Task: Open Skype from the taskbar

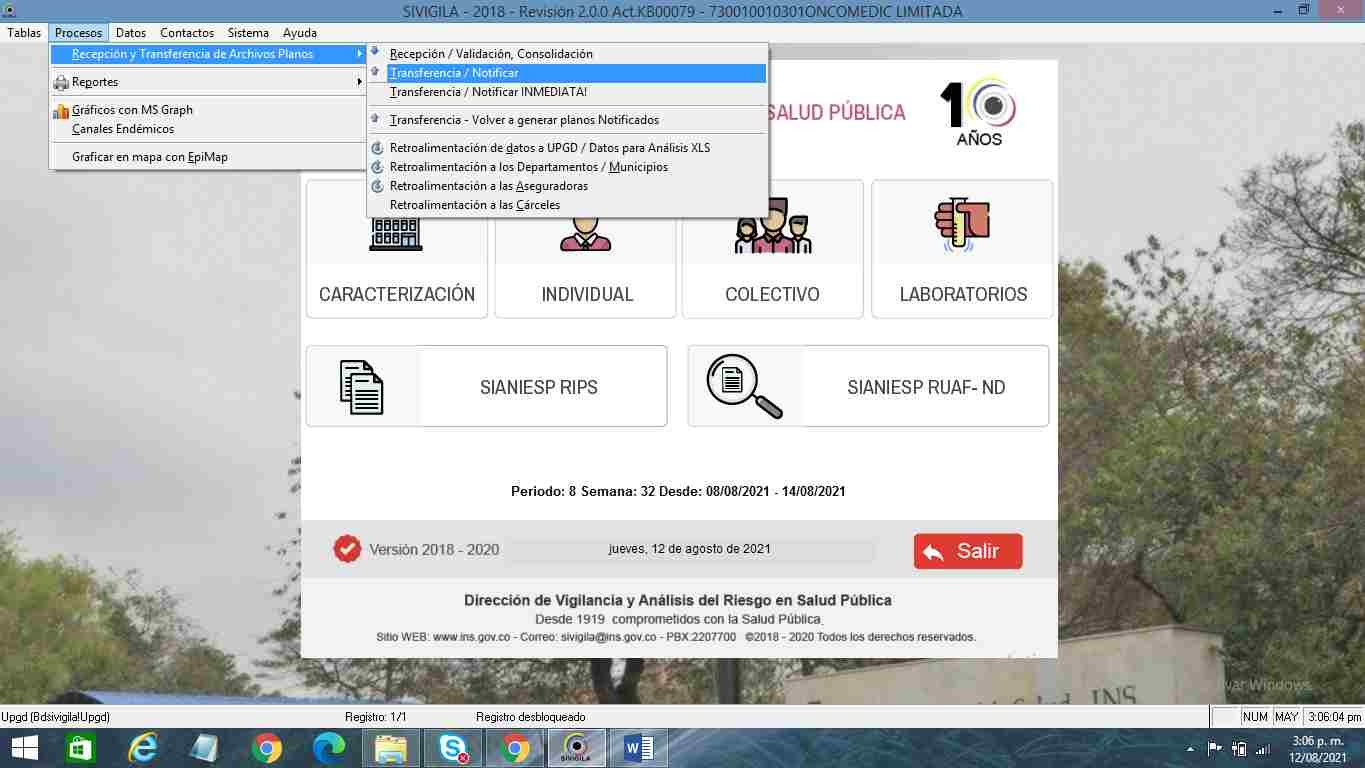Action: click(x=453, y=748)
